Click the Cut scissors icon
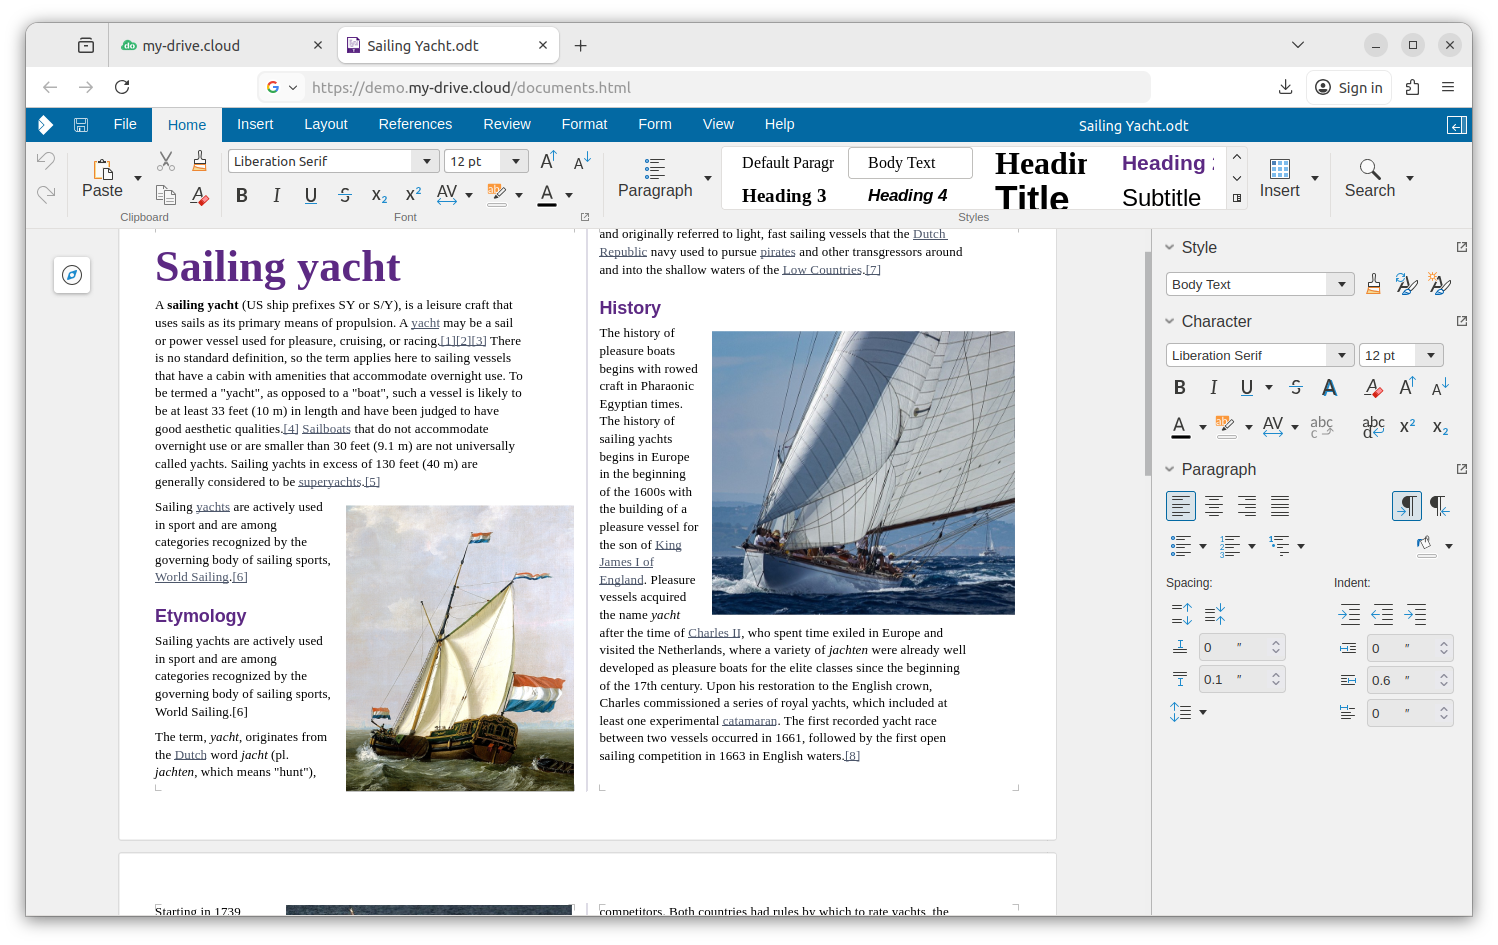The image size is (1498, 945). click(x=166, y=161)
